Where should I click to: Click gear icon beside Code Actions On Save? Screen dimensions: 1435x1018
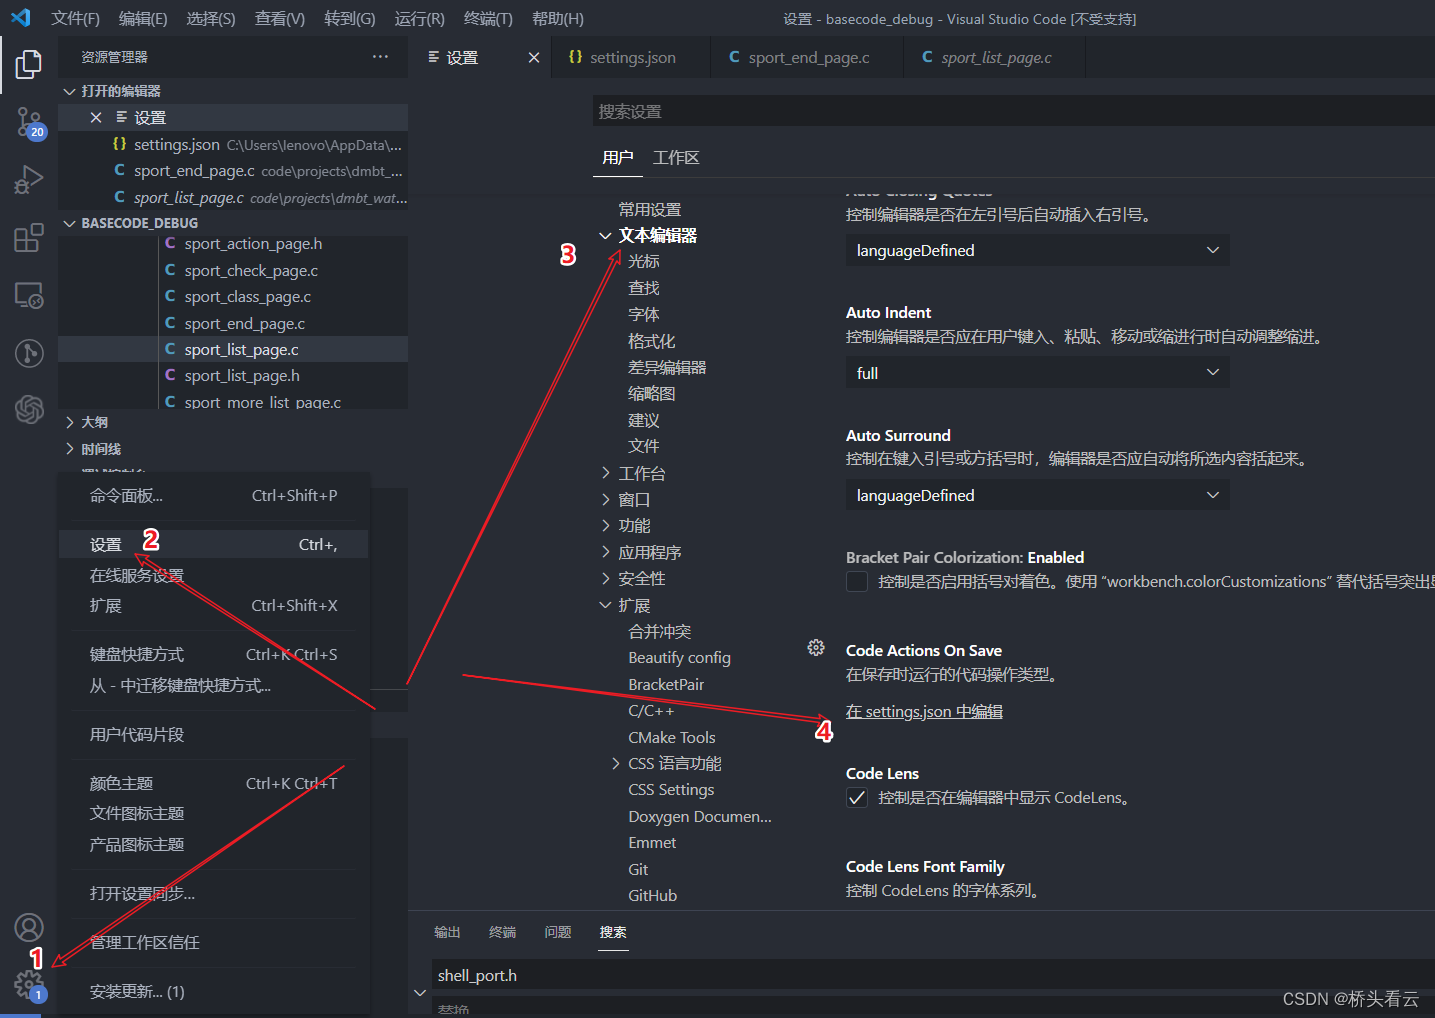click(816, 648)
